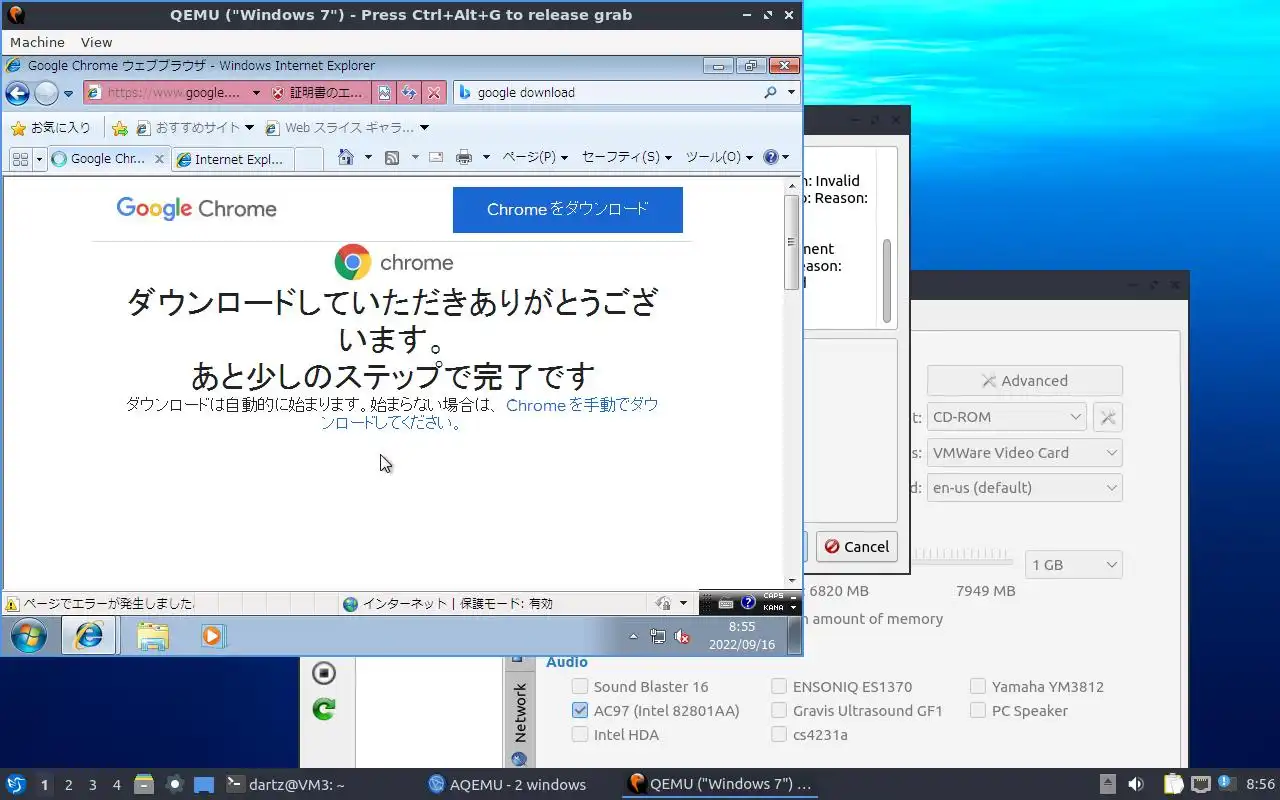Click the blue Chromeをダウンロード button

(568, 209)
